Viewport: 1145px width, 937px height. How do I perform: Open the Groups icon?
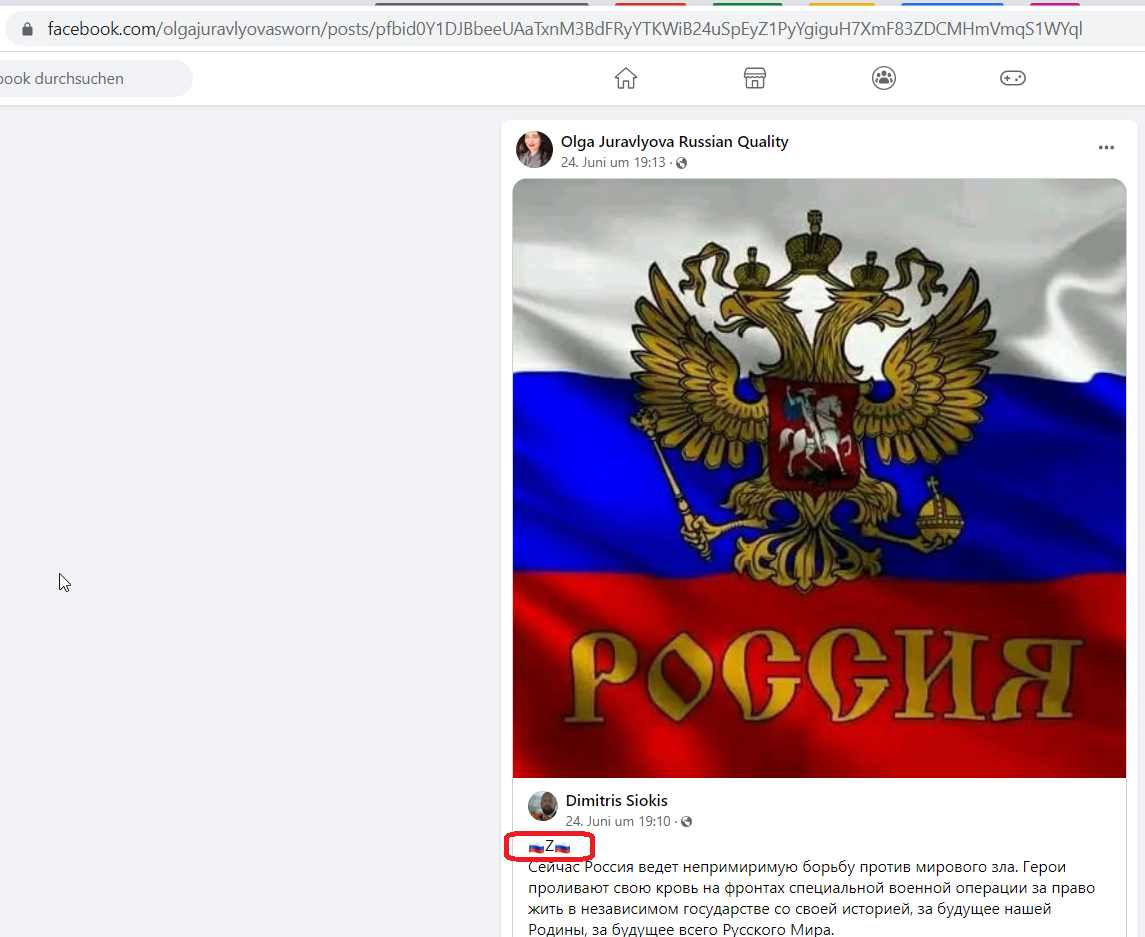click(x=884, y=78)
